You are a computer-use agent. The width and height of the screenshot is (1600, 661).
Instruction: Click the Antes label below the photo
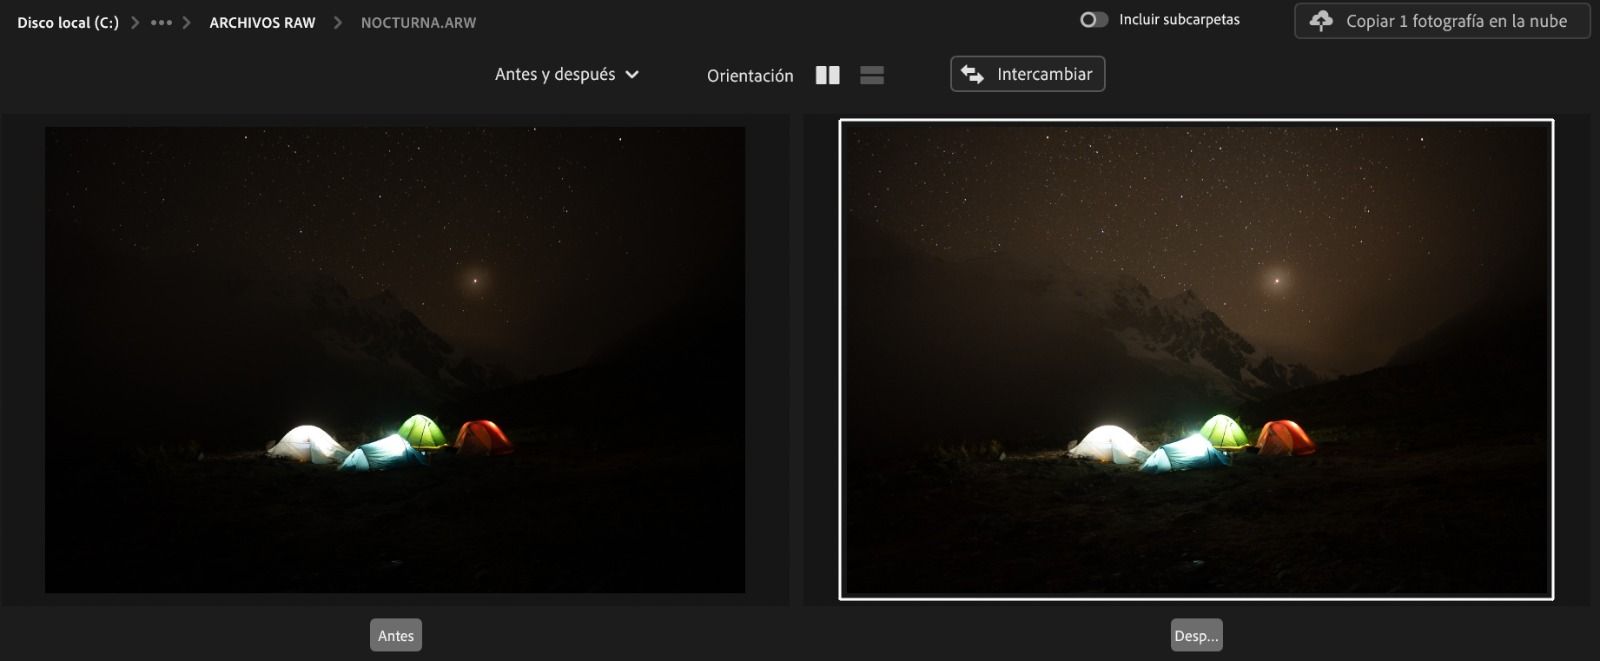tap(396, 636)
